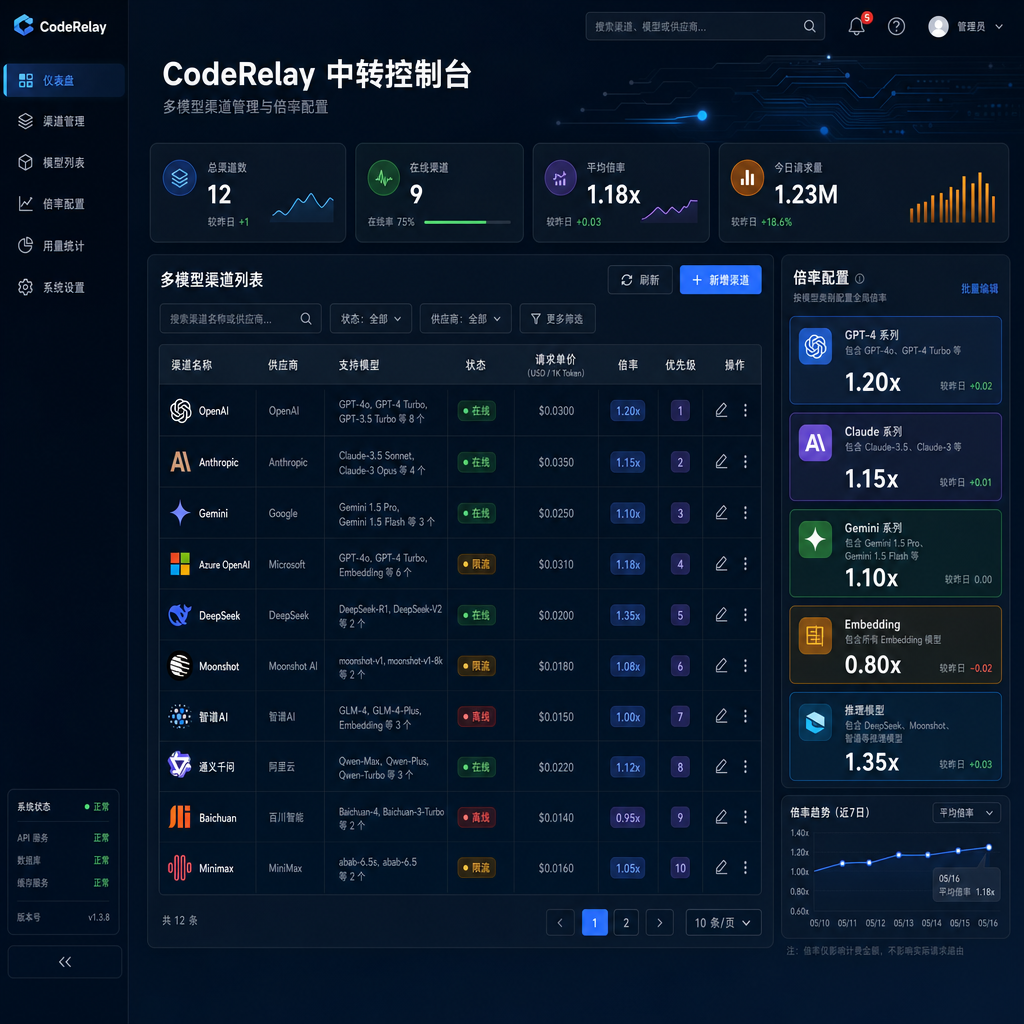Edit the Baichuan channel

(721, 817)
